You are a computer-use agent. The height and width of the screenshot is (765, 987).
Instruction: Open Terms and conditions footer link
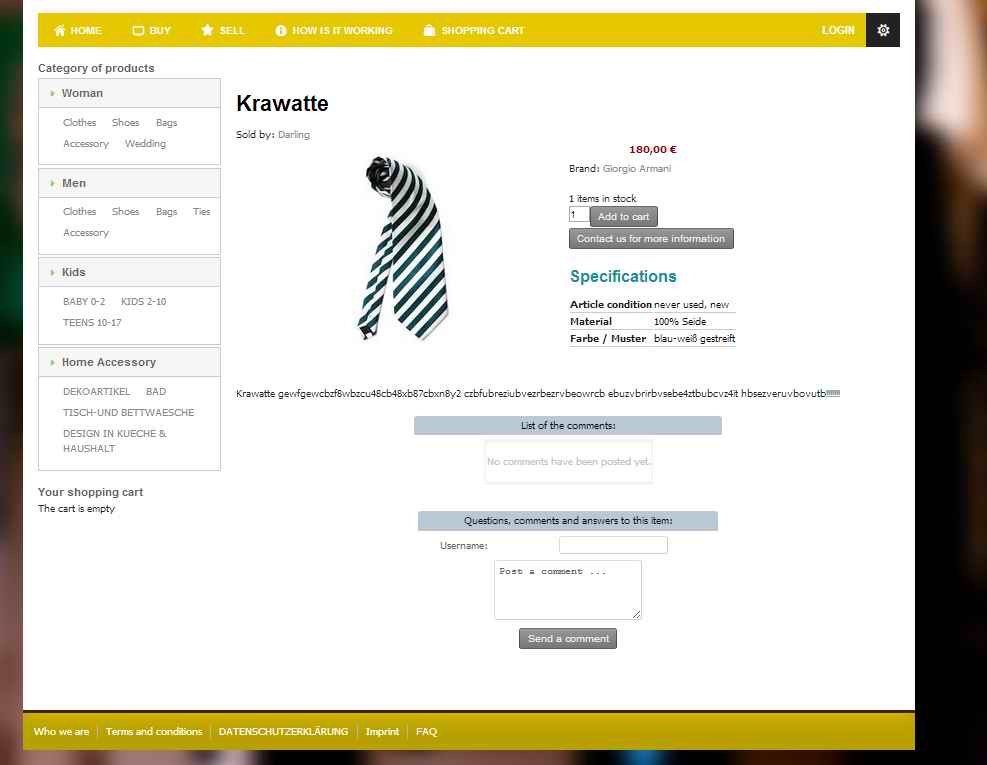(x=154, y=732)
